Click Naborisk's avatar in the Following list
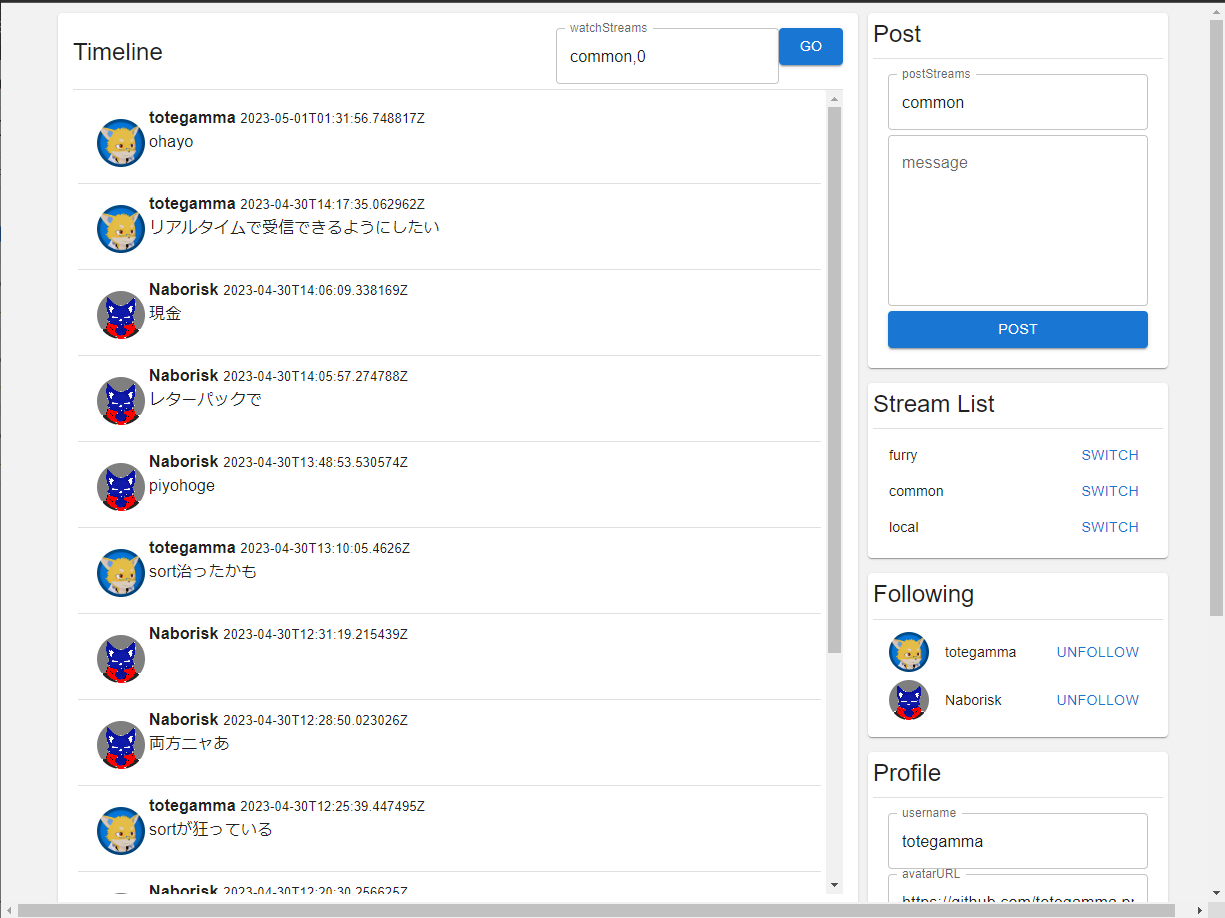 tap(909, 700)
